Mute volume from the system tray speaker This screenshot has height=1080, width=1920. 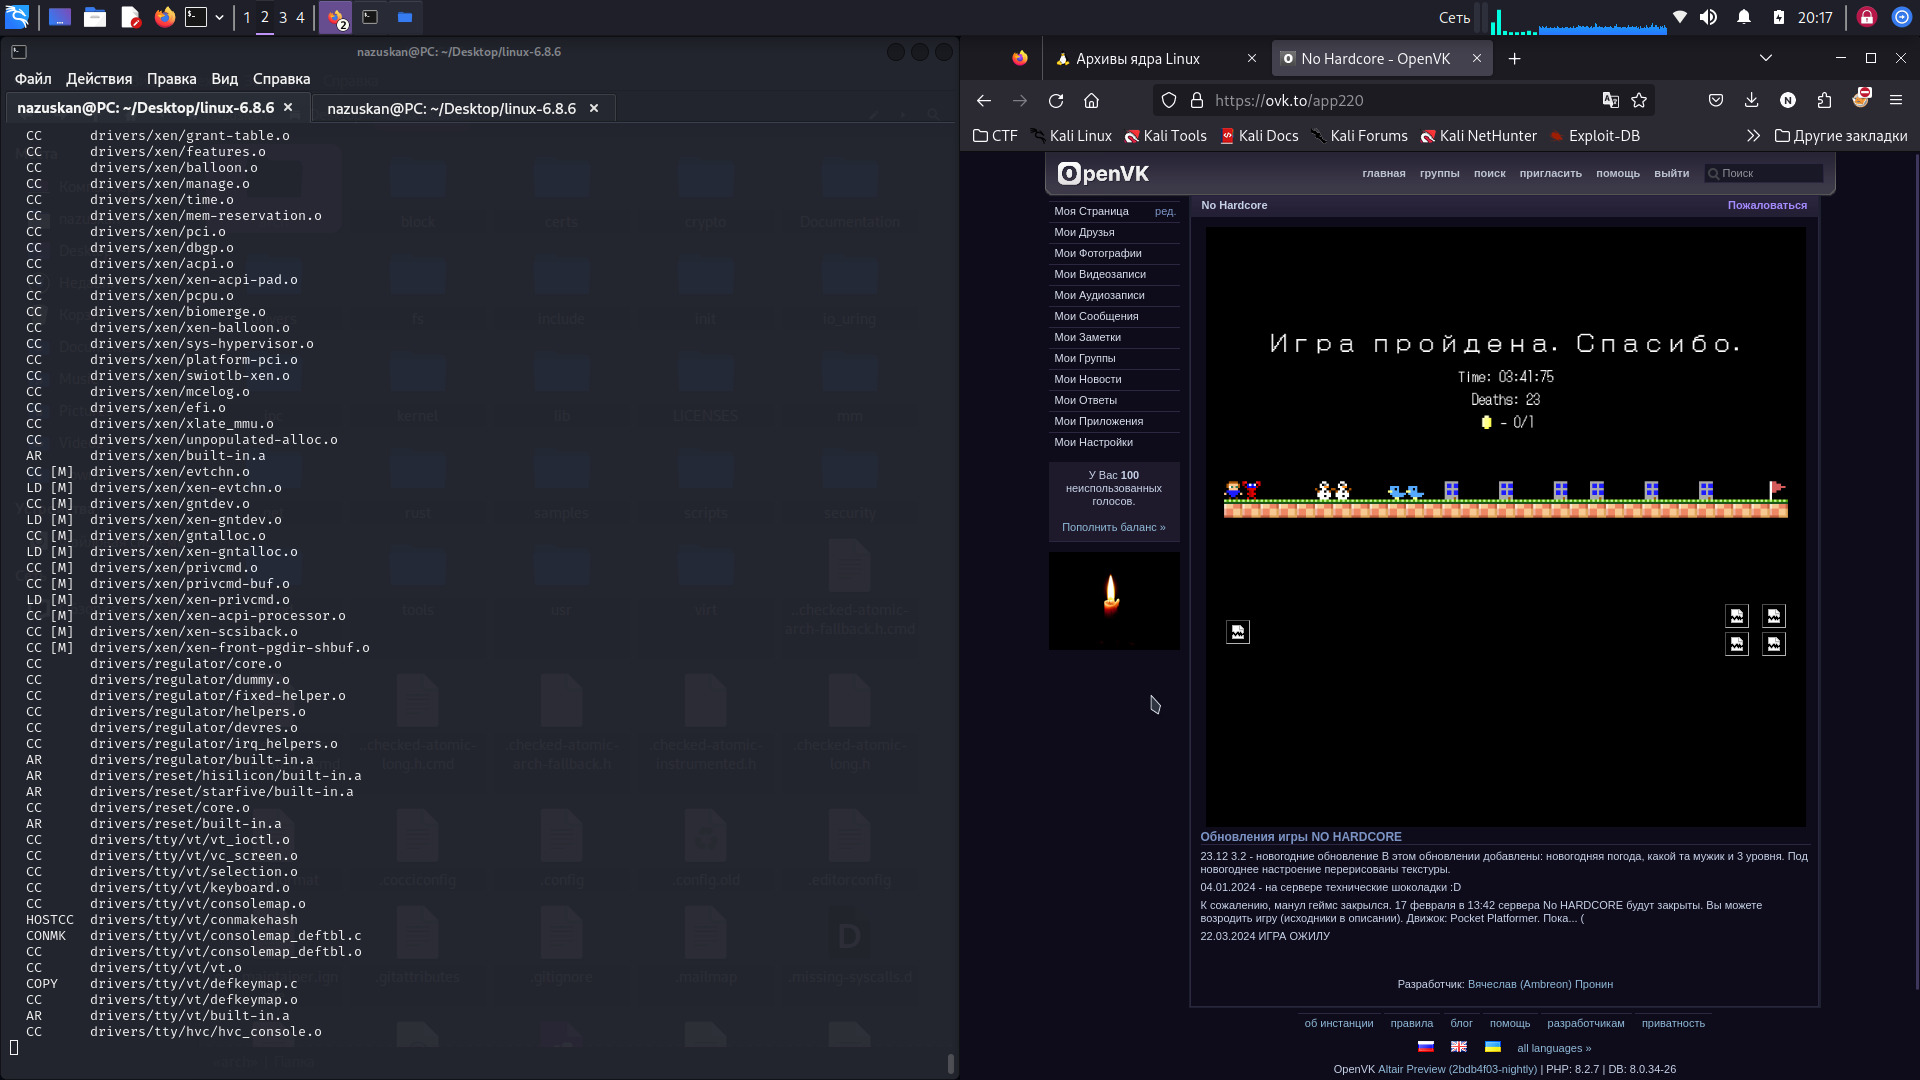click(x=1708, y=17)
